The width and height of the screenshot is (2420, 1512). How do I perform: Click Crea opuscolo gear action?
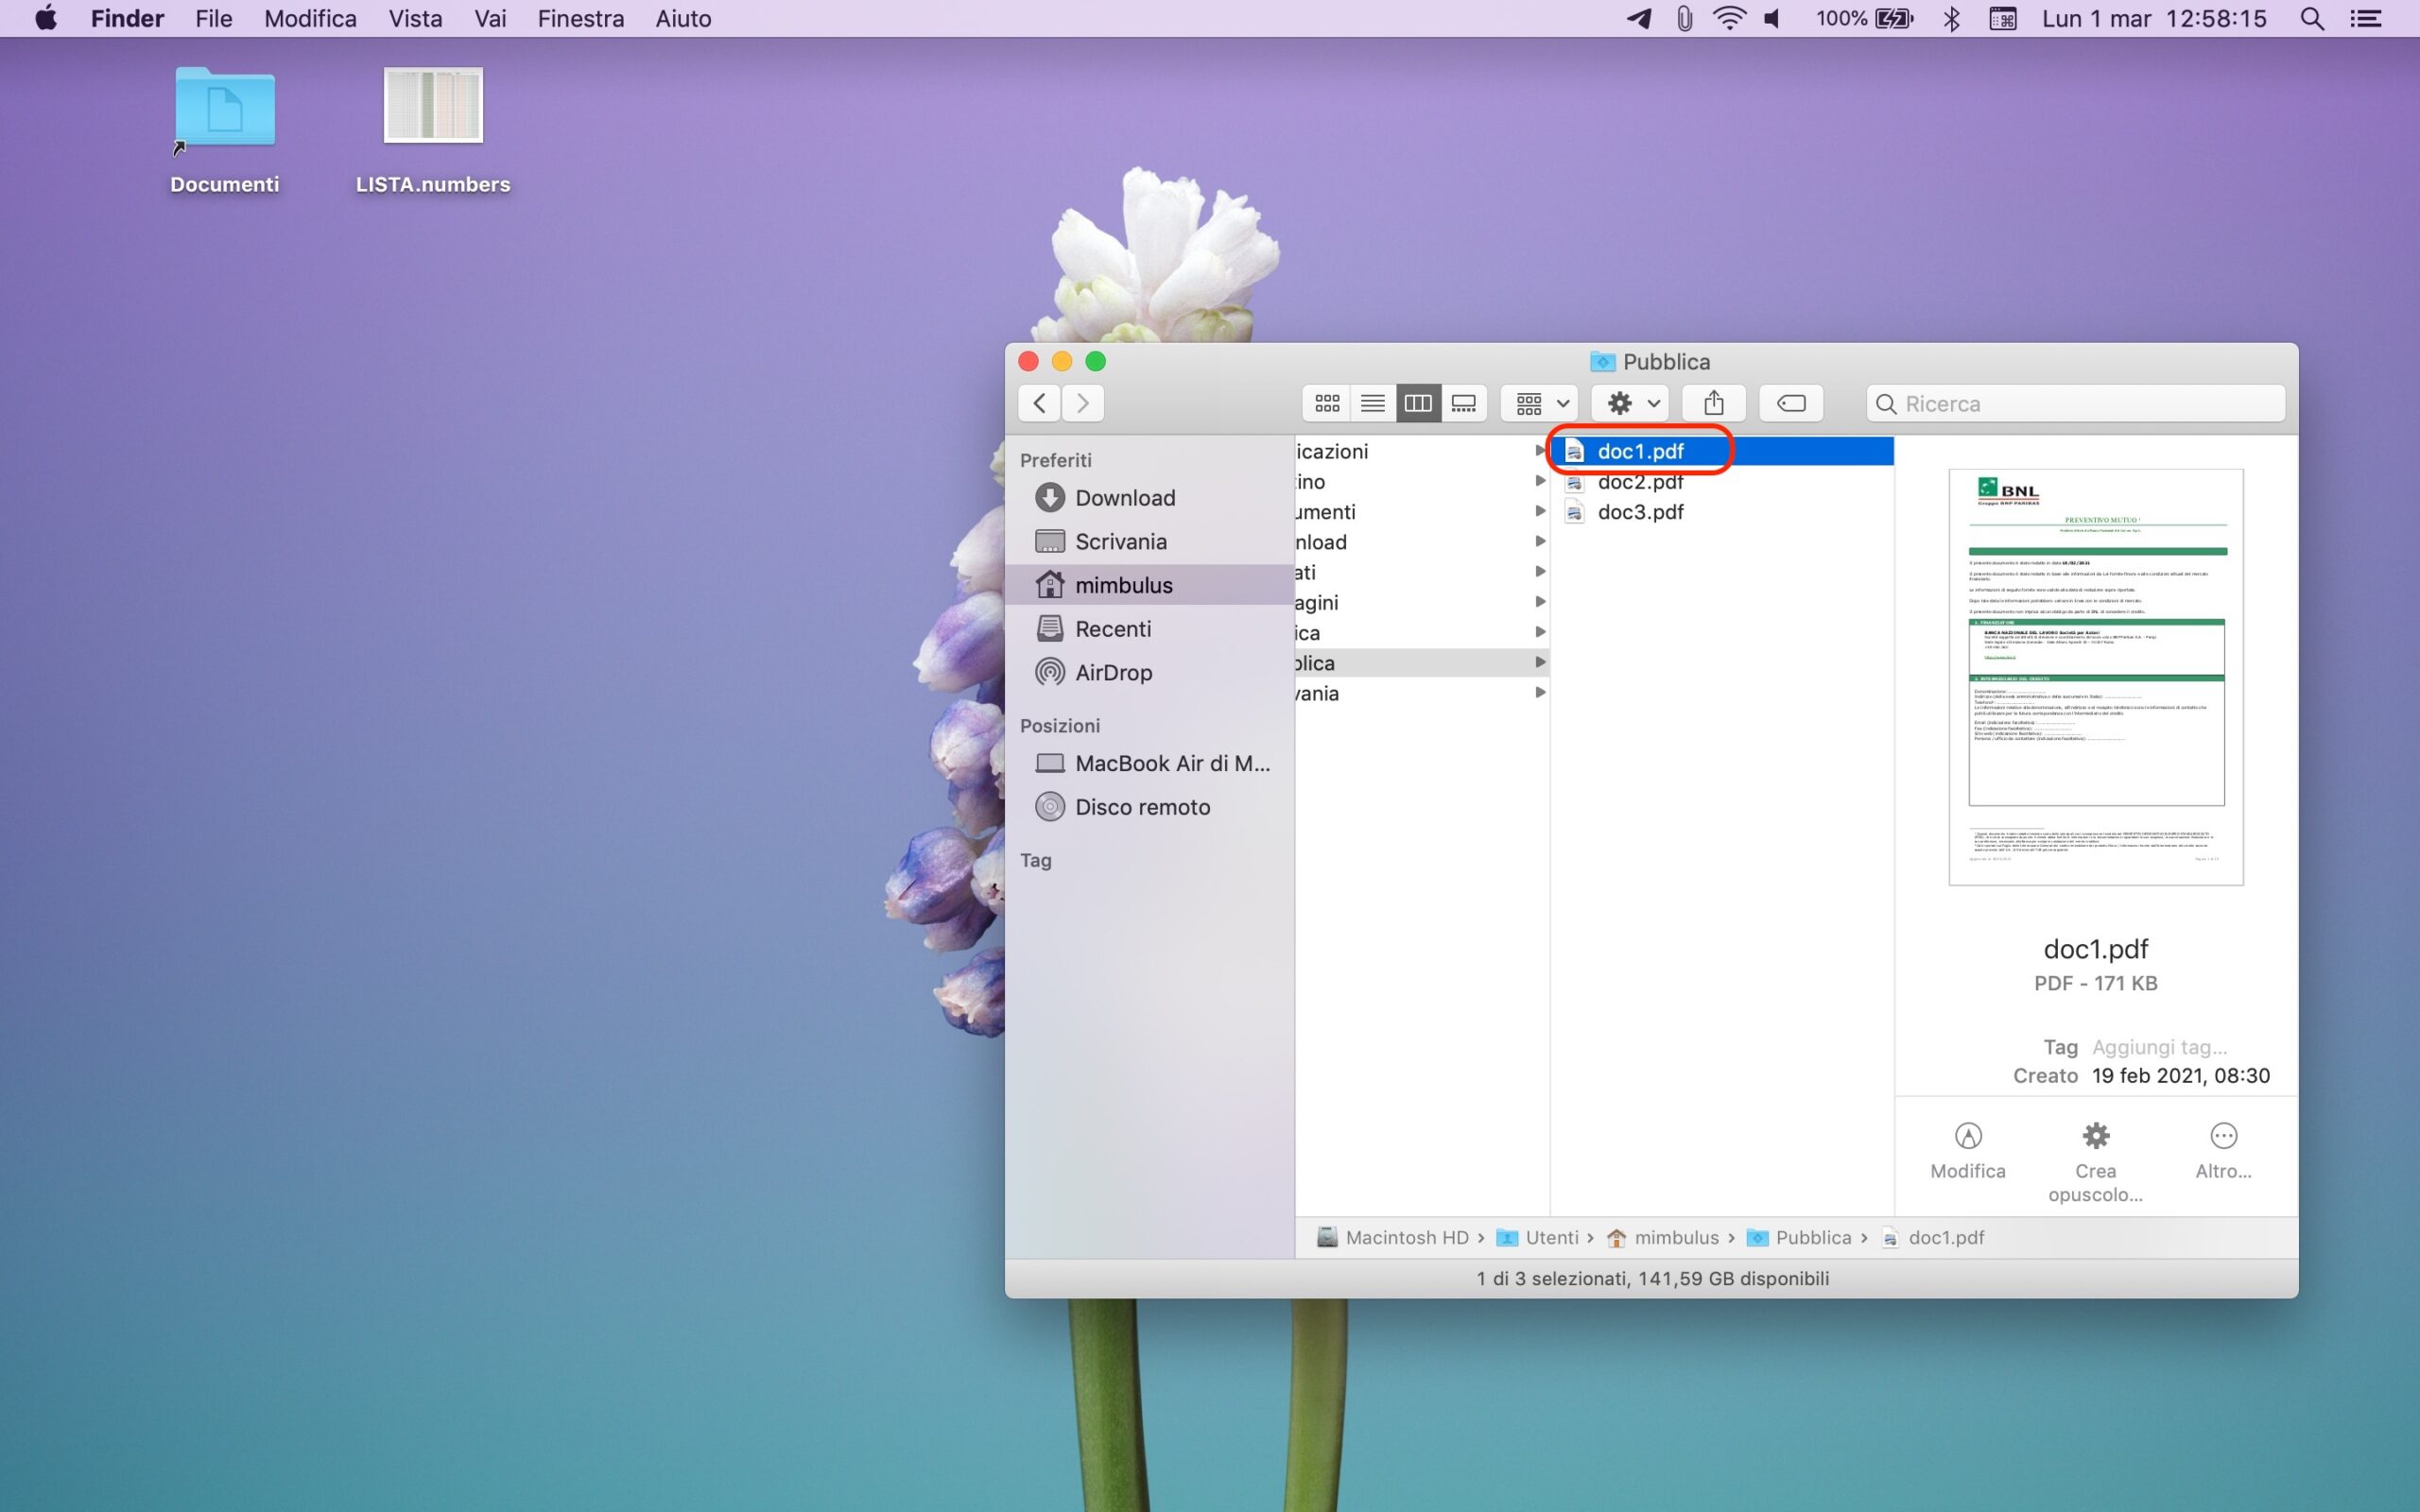(x=2095, y=1136)
